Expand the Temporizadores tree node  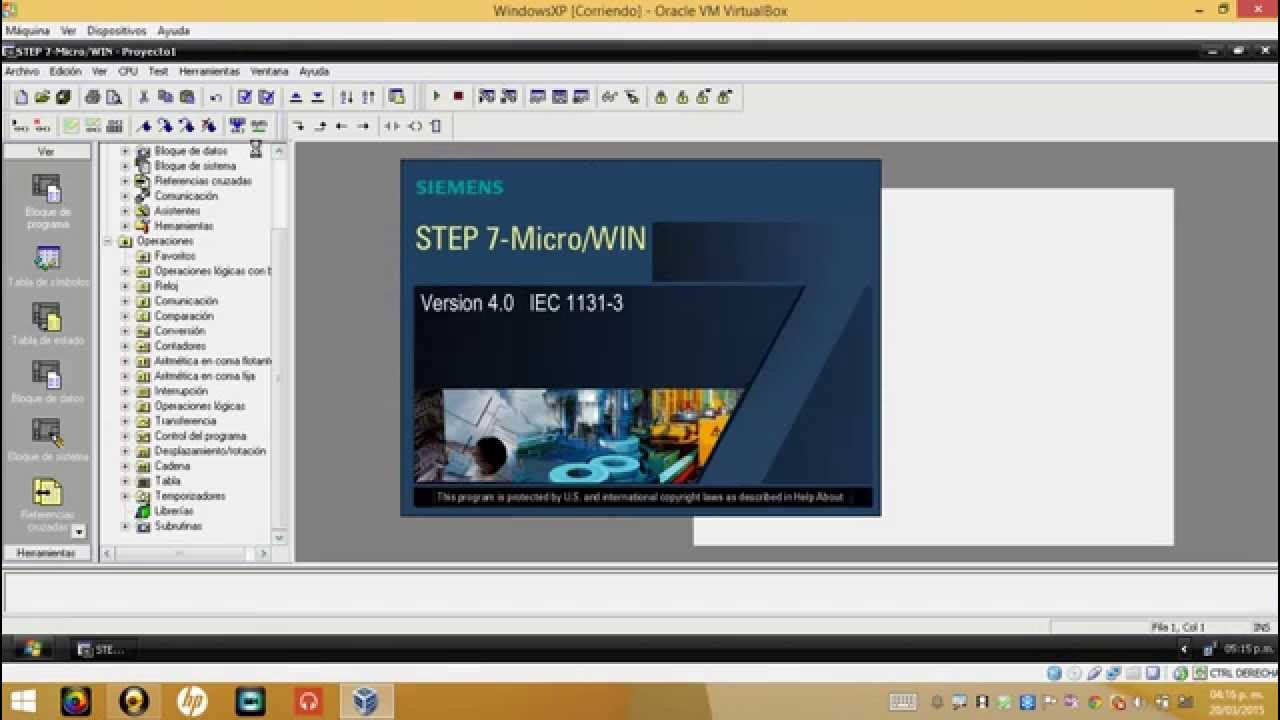(125, 496)
